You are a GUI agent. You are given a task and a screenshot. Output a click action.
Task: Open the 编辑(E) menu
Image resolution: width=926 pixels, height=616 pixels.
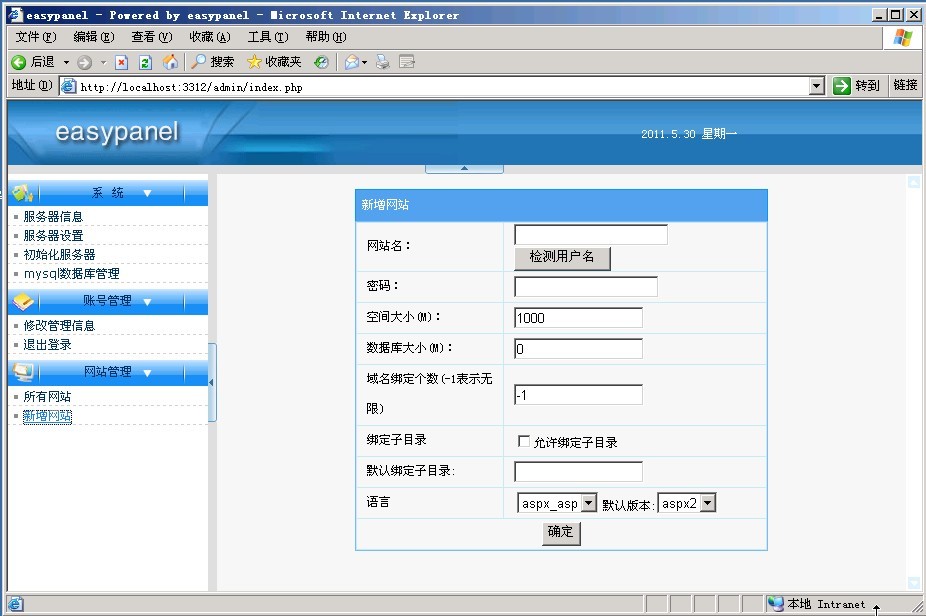(x=93, y=37)
